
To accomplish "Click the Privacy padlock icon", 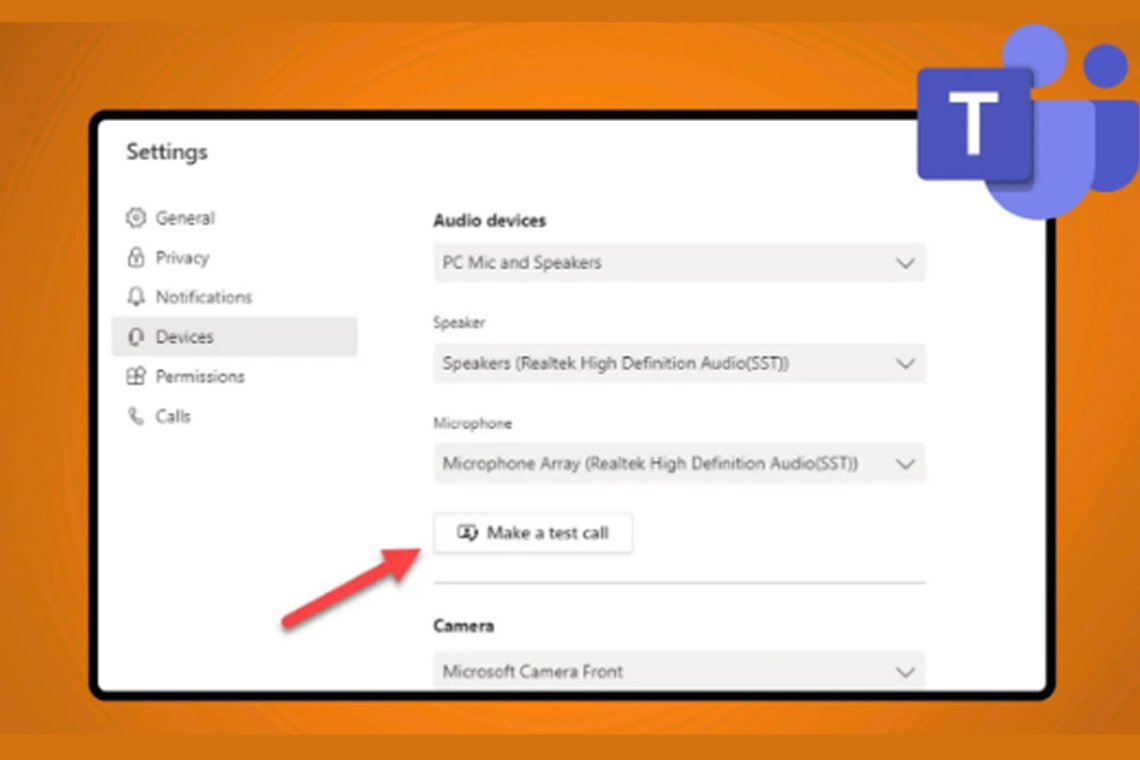I will [134, 257].
